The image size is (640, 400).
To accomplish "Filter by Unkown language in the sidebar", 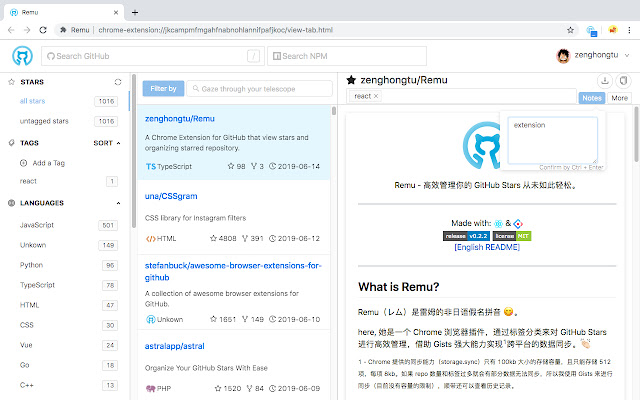I will (x=33, y=245).
